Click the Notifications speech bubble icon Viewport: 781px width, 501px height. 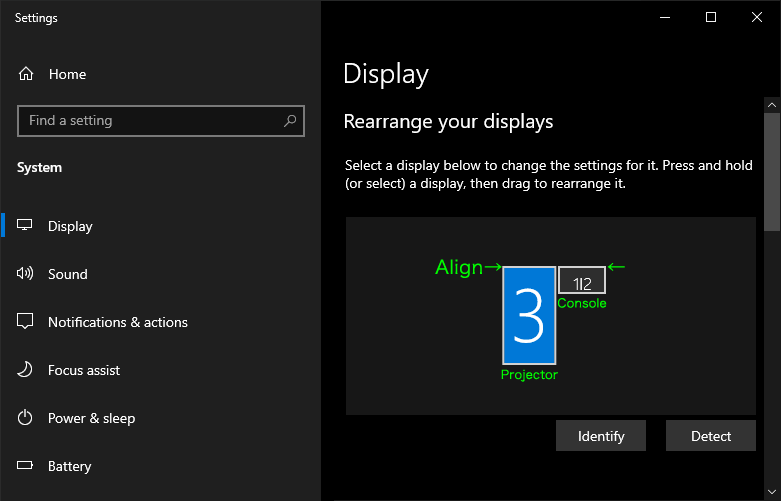tap(25, 321)
